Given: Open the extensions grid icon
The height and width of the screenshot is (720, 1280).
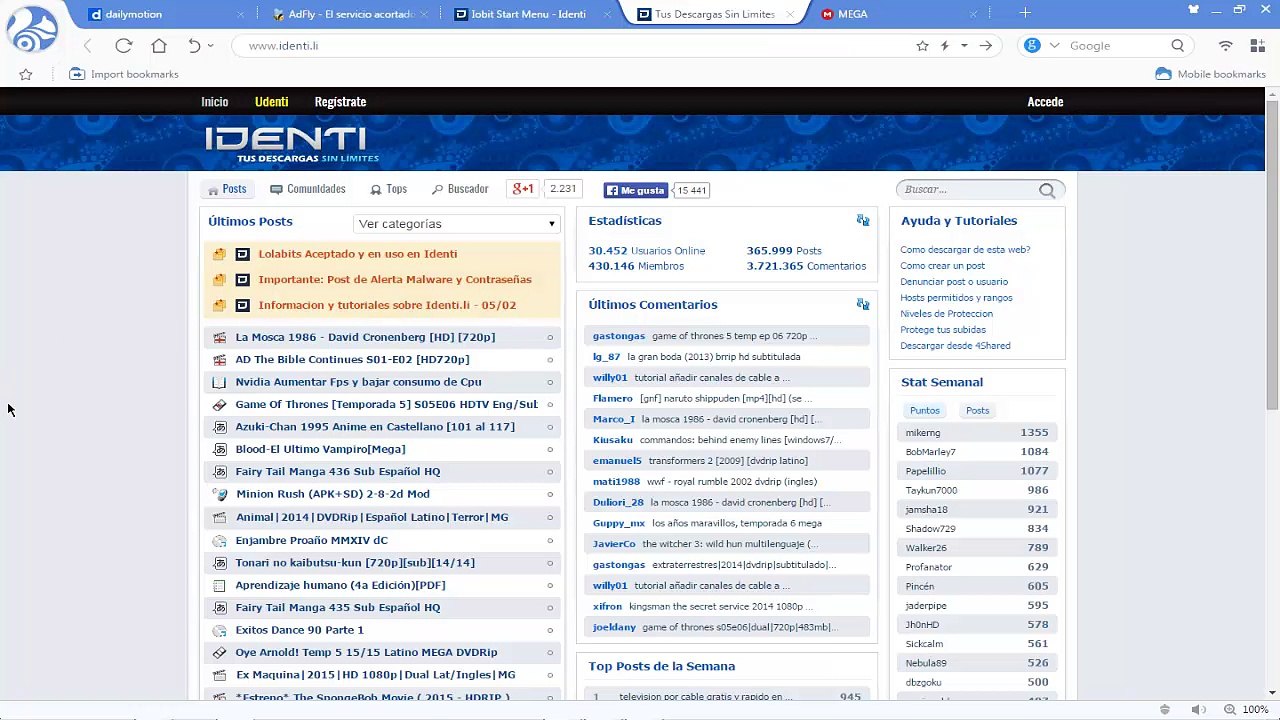Looking at the screenshot, I should (1257, 46).
